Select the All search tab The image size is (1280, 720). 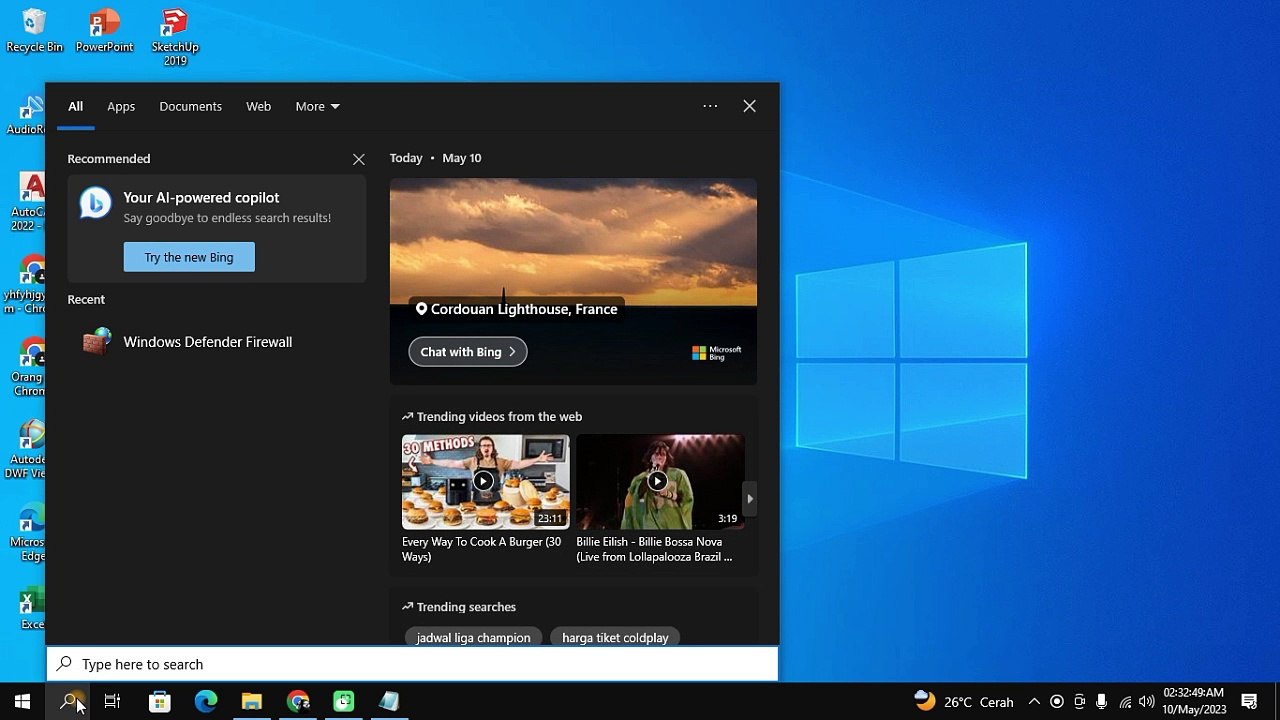click(x=75, y=106)
